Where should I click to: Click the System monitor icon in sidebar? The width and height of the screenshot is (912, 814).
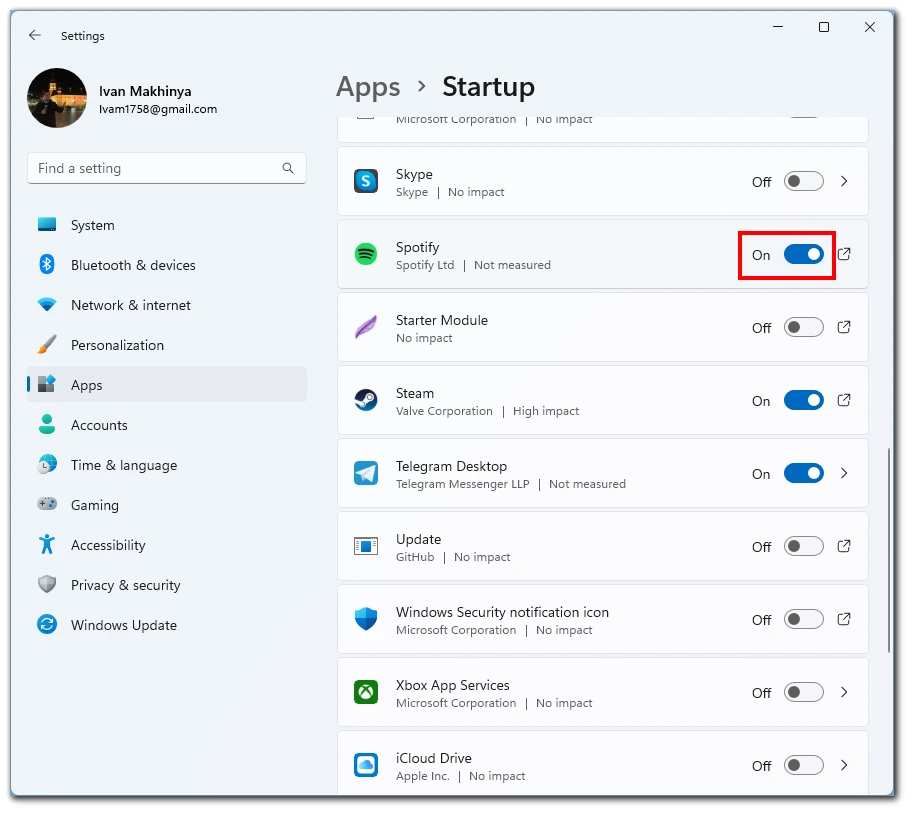pos(47,224)
